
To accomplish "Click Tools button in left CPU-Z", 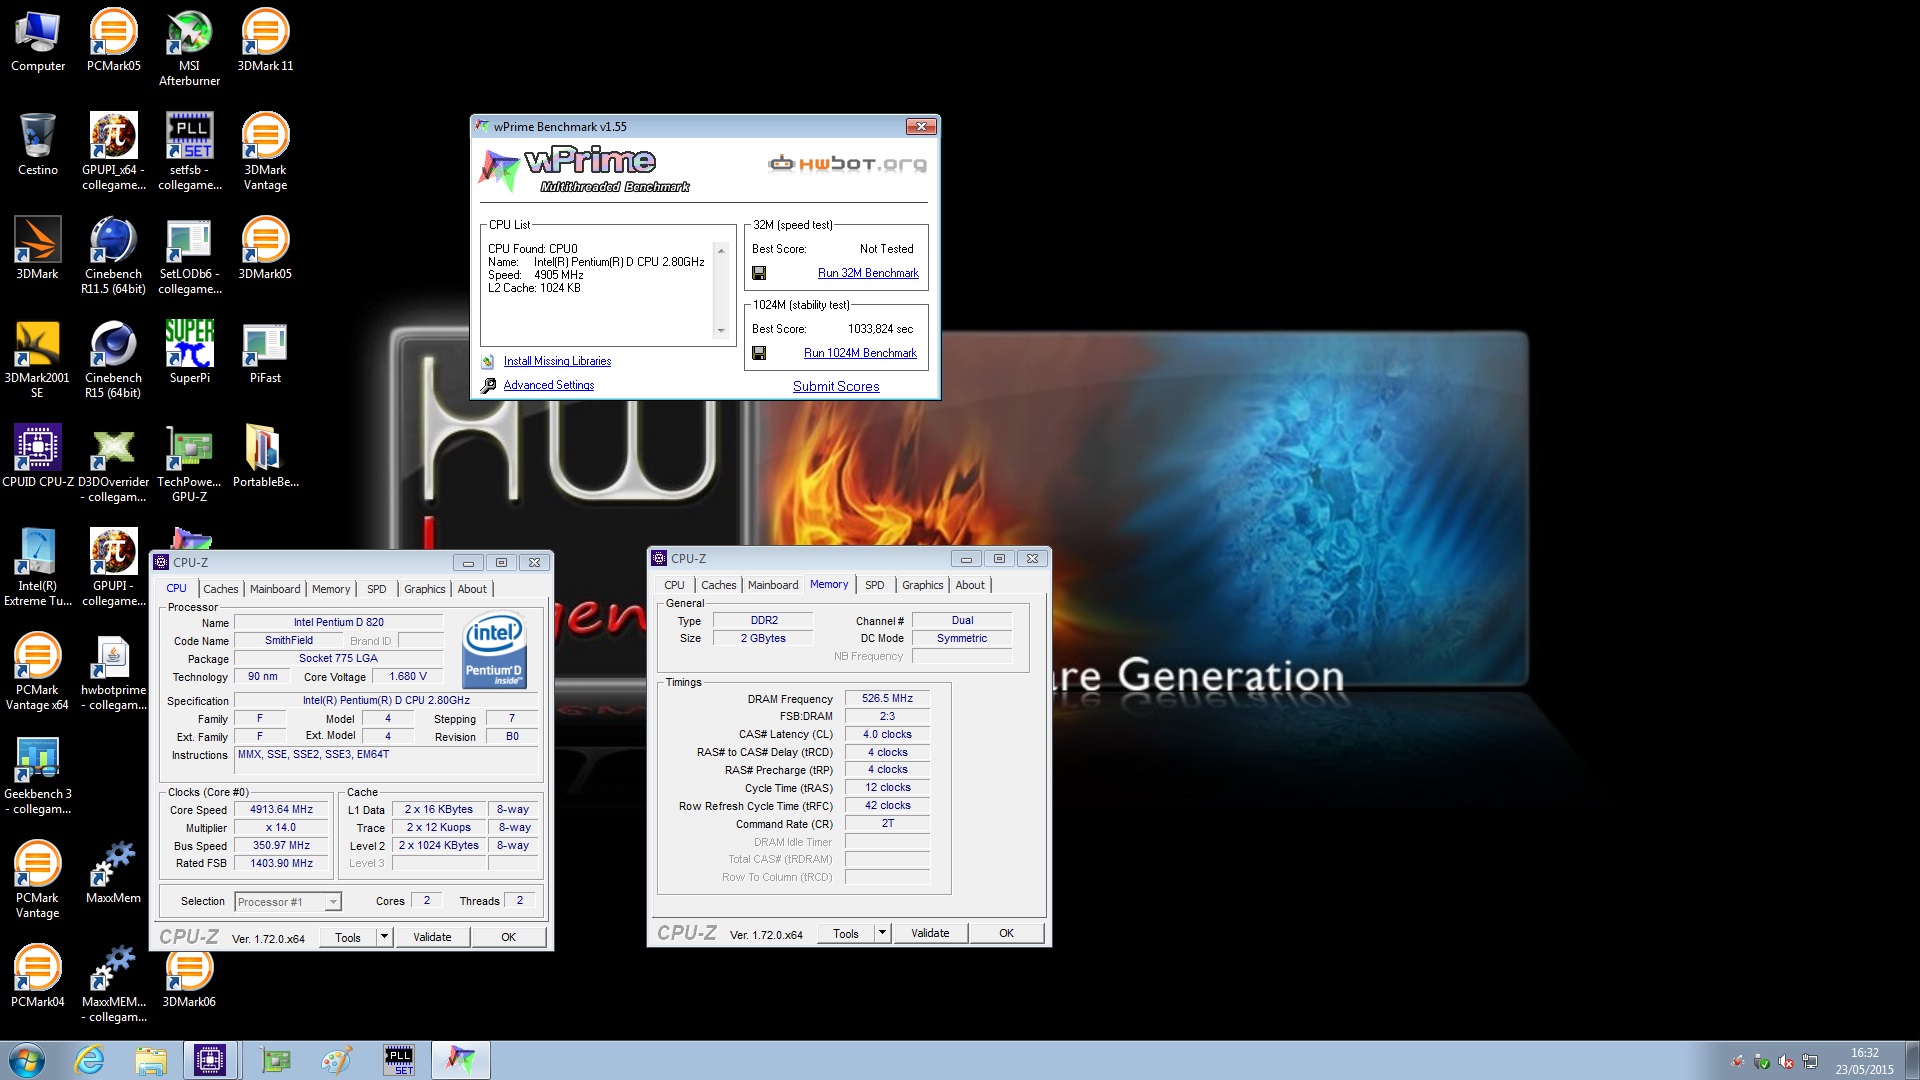I will pyautogui.click(x=348, y=937).
